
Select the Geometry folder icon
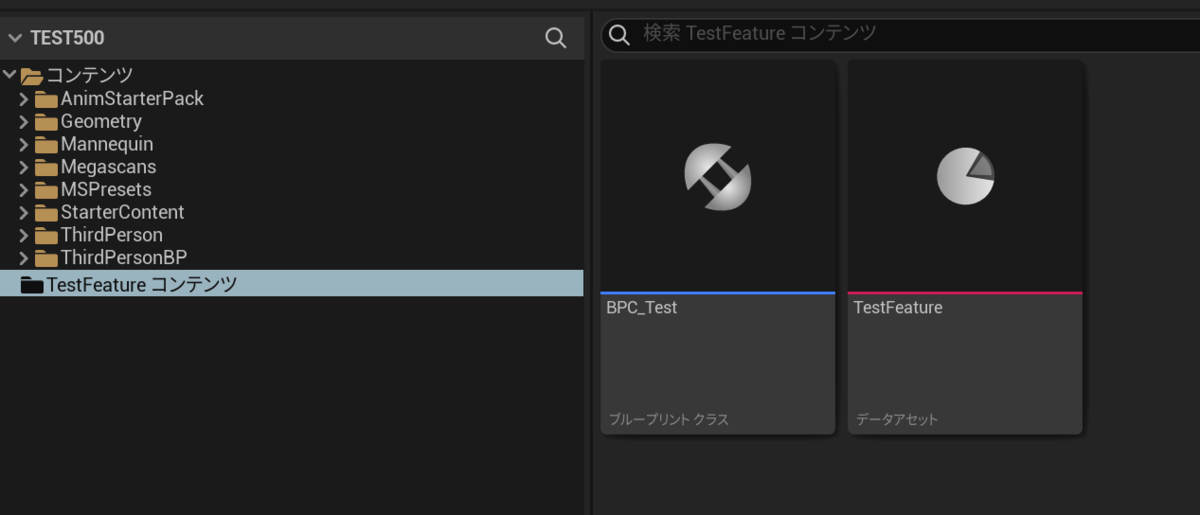46,122
